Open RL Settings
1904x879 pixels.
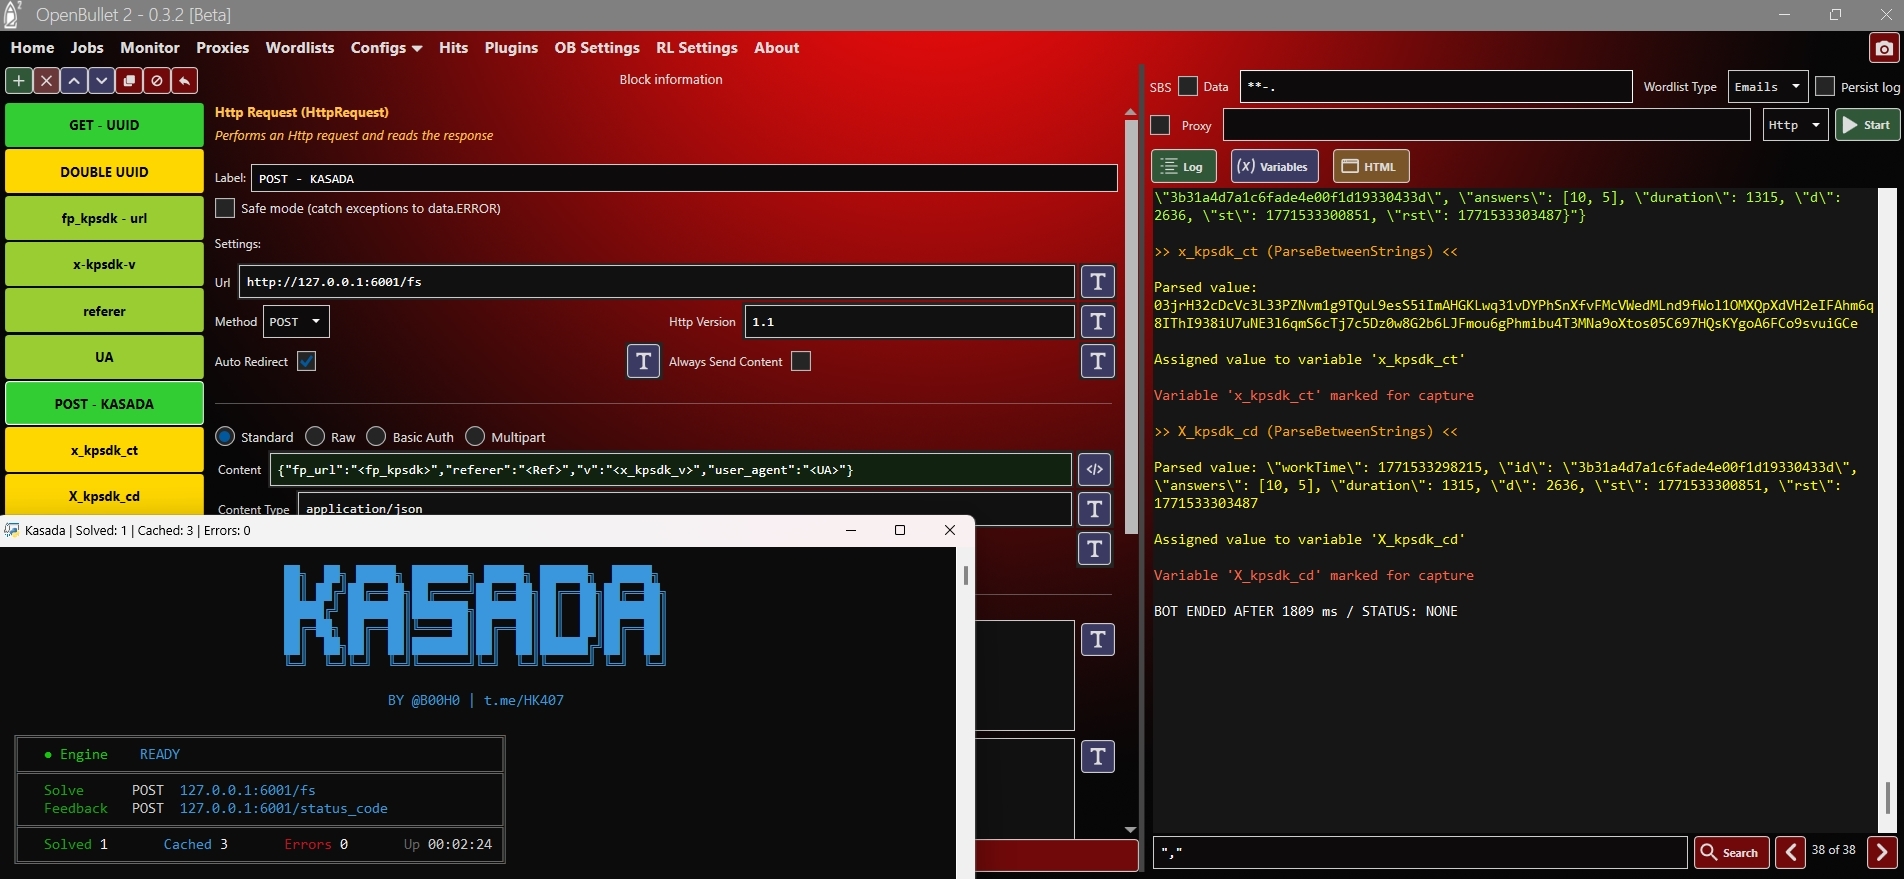[x=697, y=48]
